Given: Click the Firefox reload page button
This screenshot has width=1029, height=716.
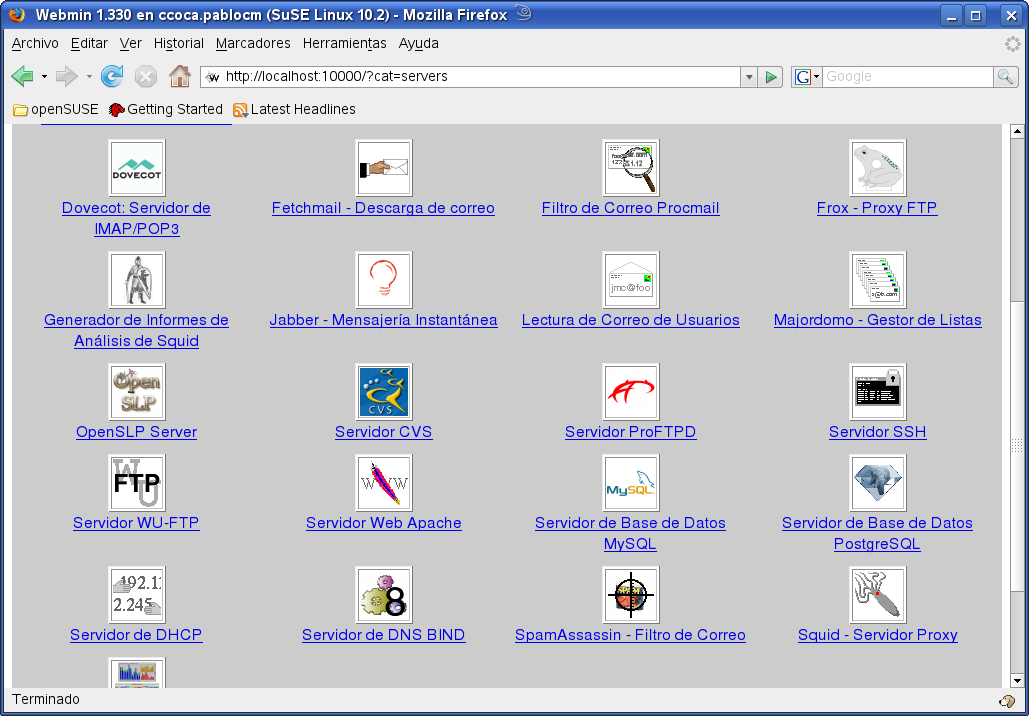Looking at the screenshot, I should [112, 77].
